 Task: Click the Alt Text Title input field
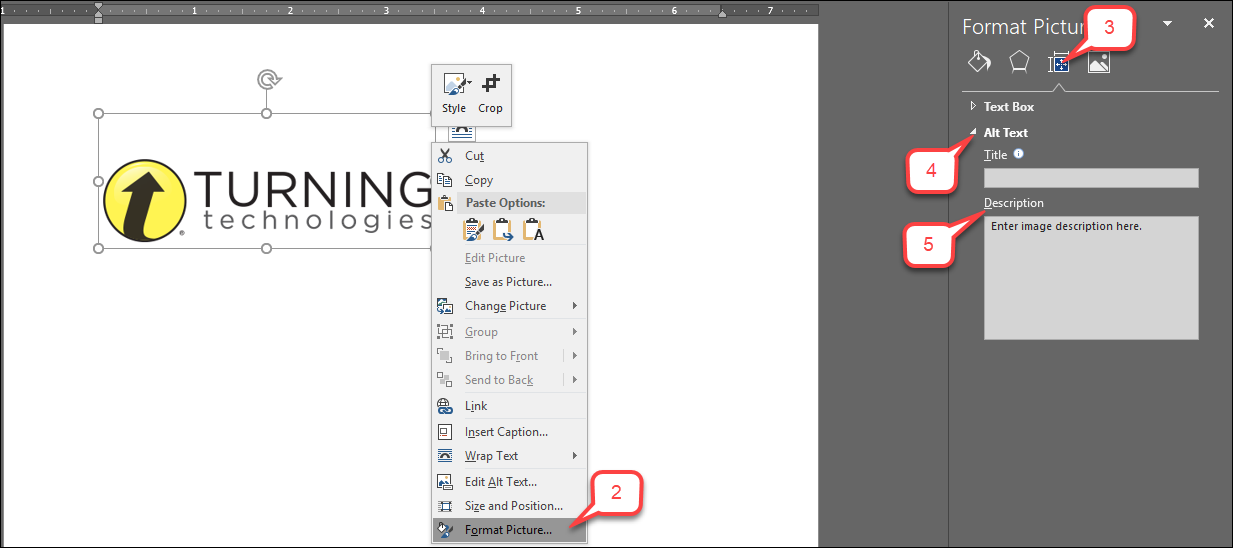tap(1091, 178)
